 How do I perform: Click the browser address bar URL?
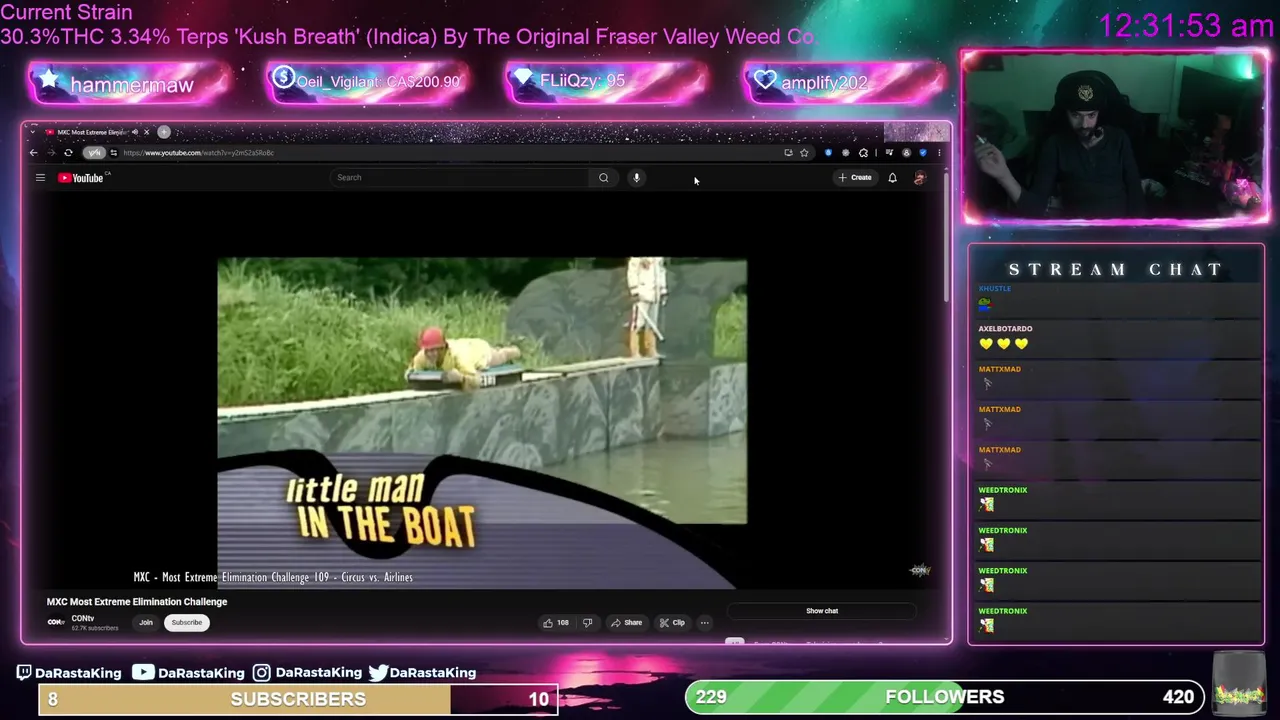[x=198, y=153]
